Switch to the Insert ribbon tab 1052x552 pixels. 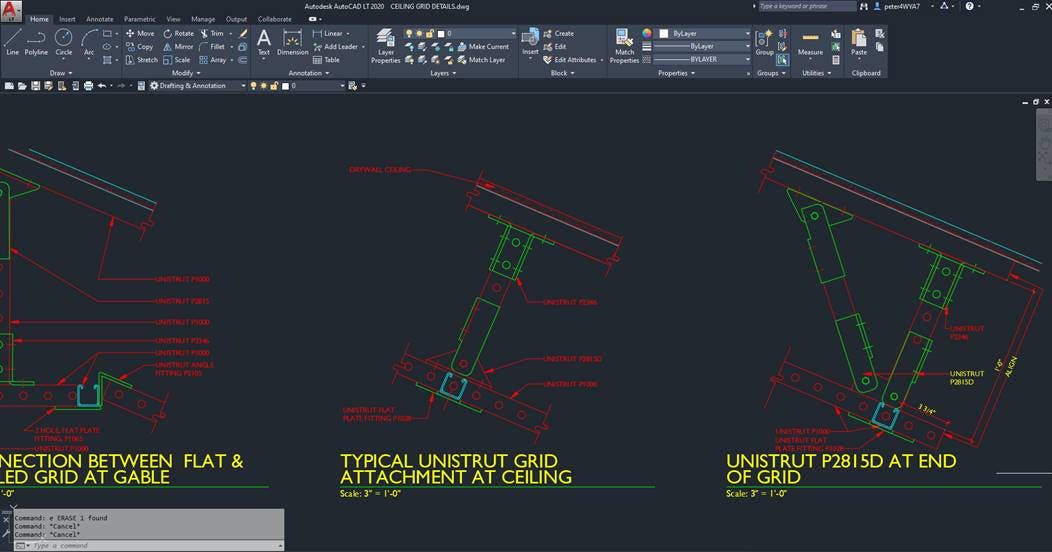[67, 19]
